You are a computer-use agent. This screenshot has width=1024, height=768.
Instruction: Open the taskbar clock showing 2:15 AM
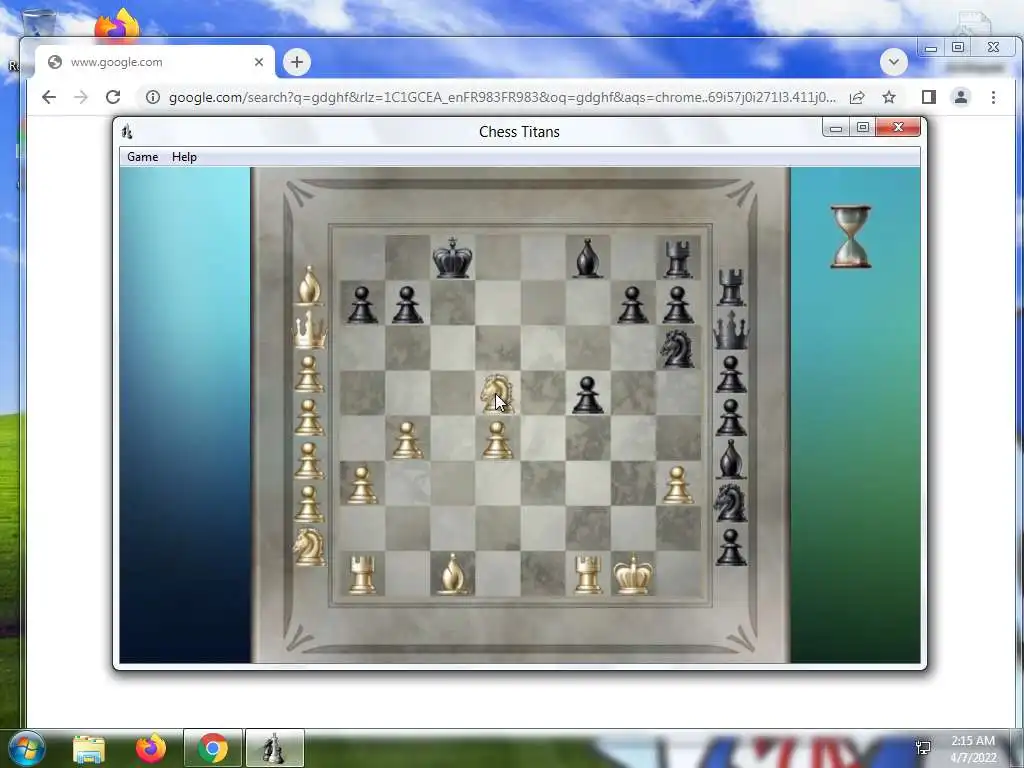[x=973, y=749]
